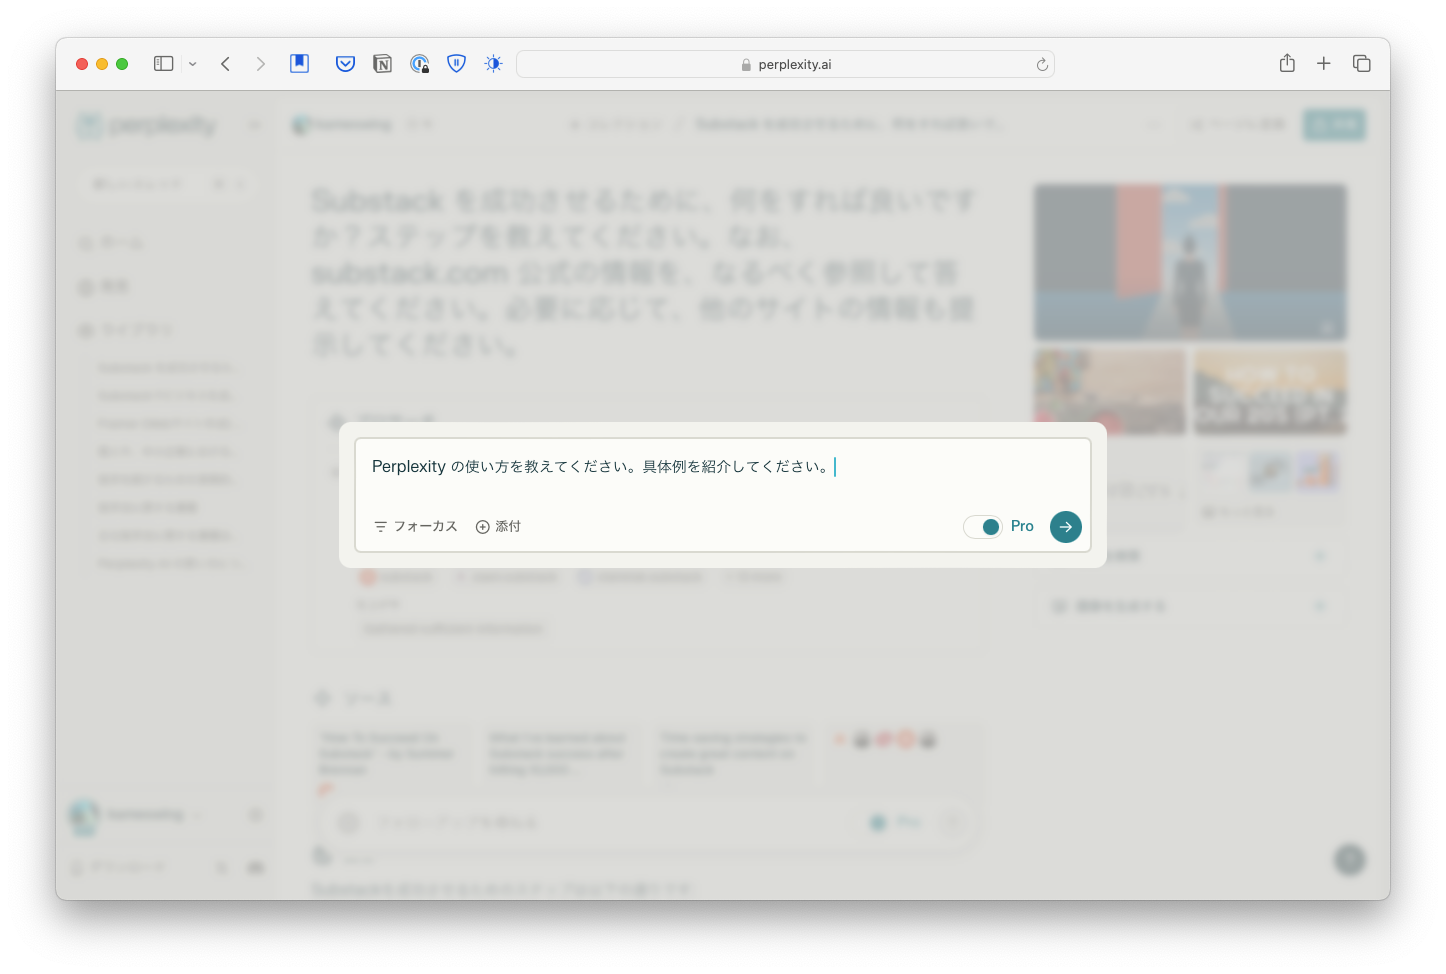This screenshot has width=1446, height=974.
Task: Reload the page with the refresh icon
Action: (1042, 64)
